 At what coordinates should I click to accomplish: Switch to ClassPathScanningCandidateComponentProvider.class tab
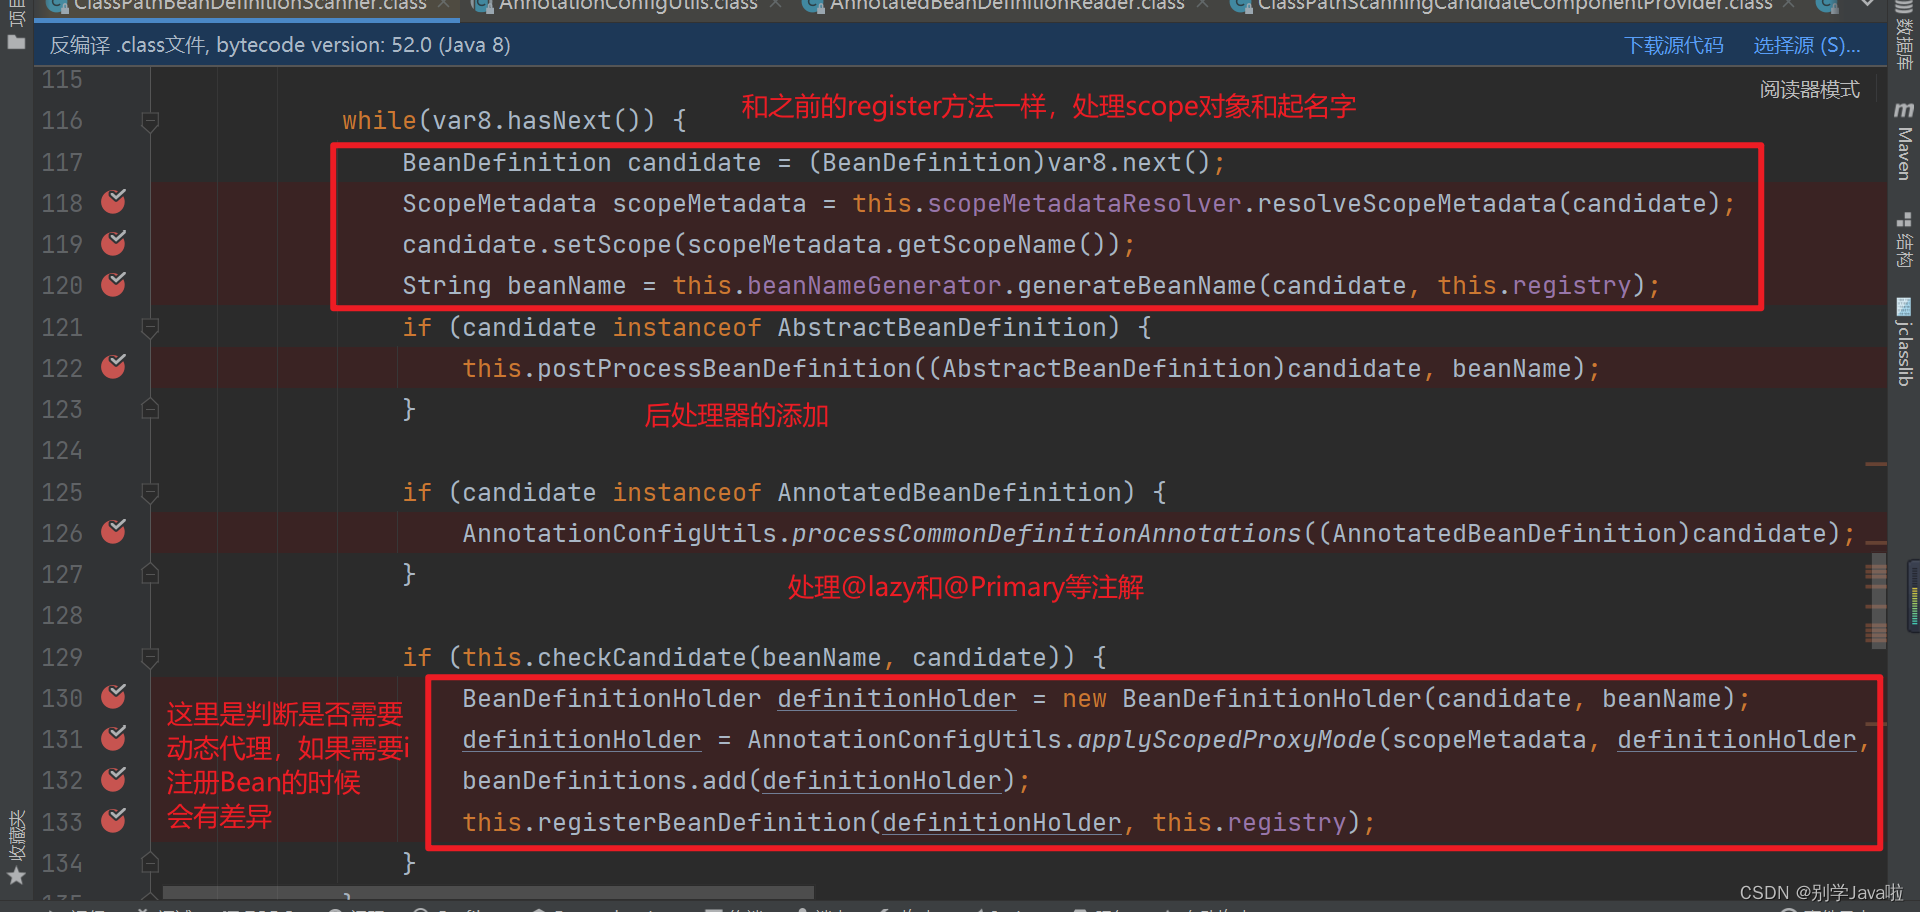1510,6
